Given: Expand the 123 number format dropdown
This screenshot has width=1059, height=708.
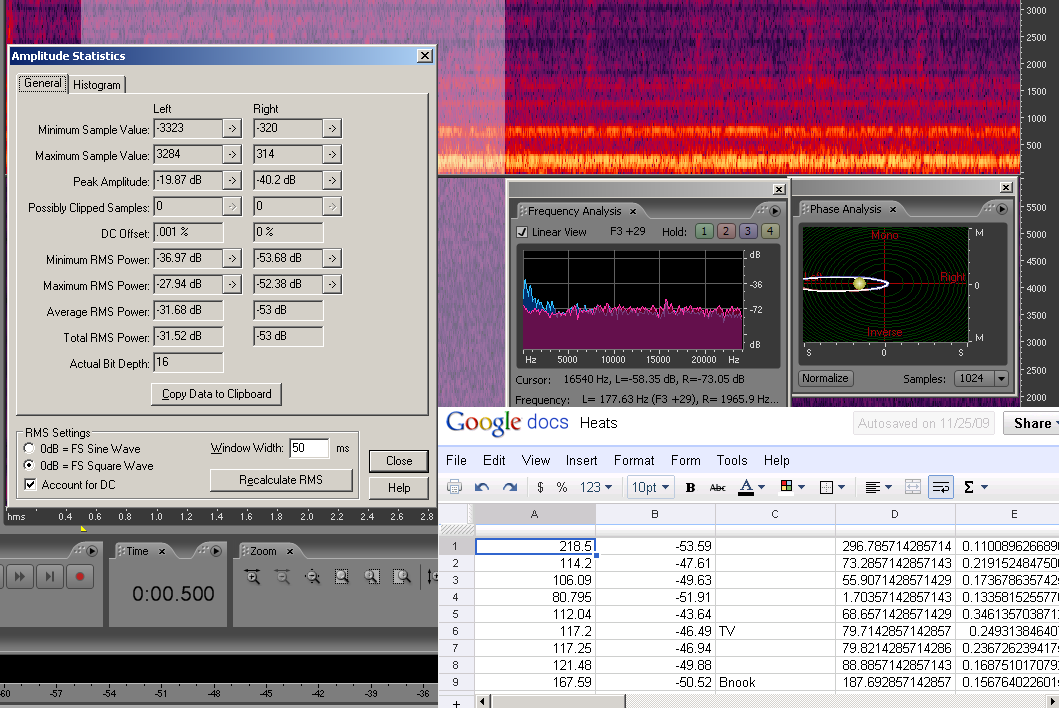Looking at the screenshot, I should tap(597, 487).
